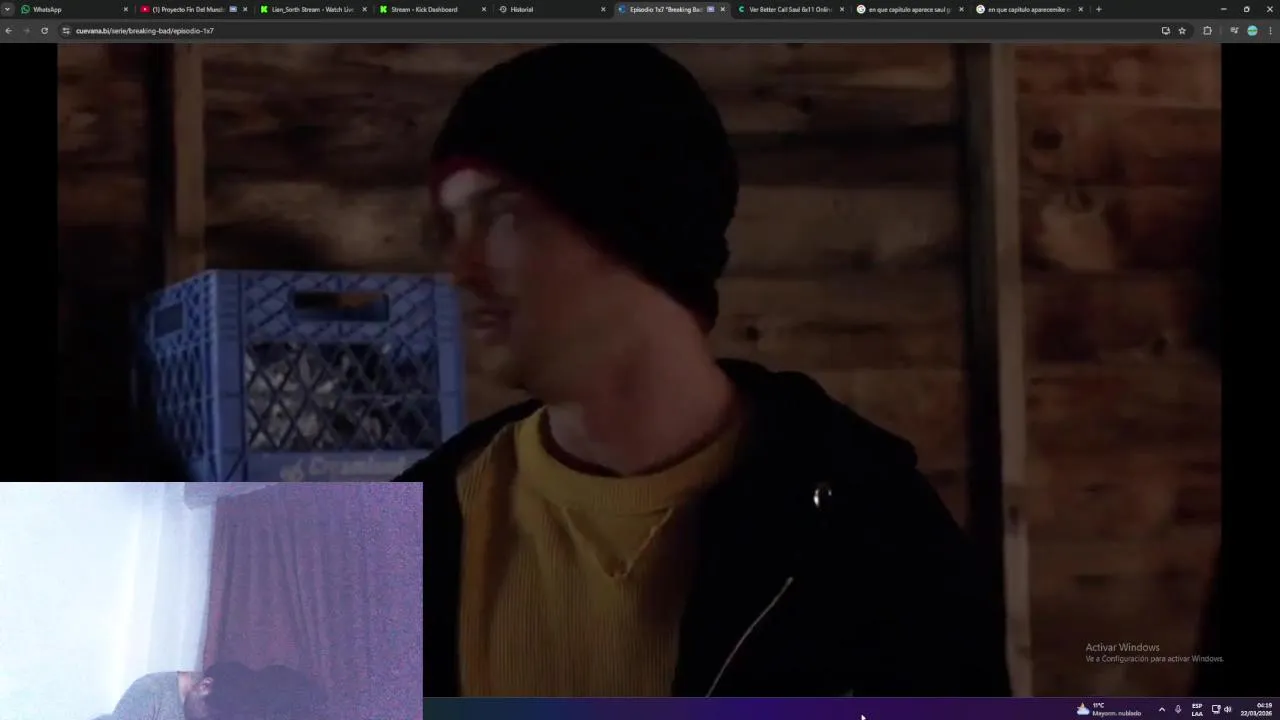The width and height of the screenshot is (1280, 720).
Task: Bookmark this page with the star icon
Action: (1182, 31)
